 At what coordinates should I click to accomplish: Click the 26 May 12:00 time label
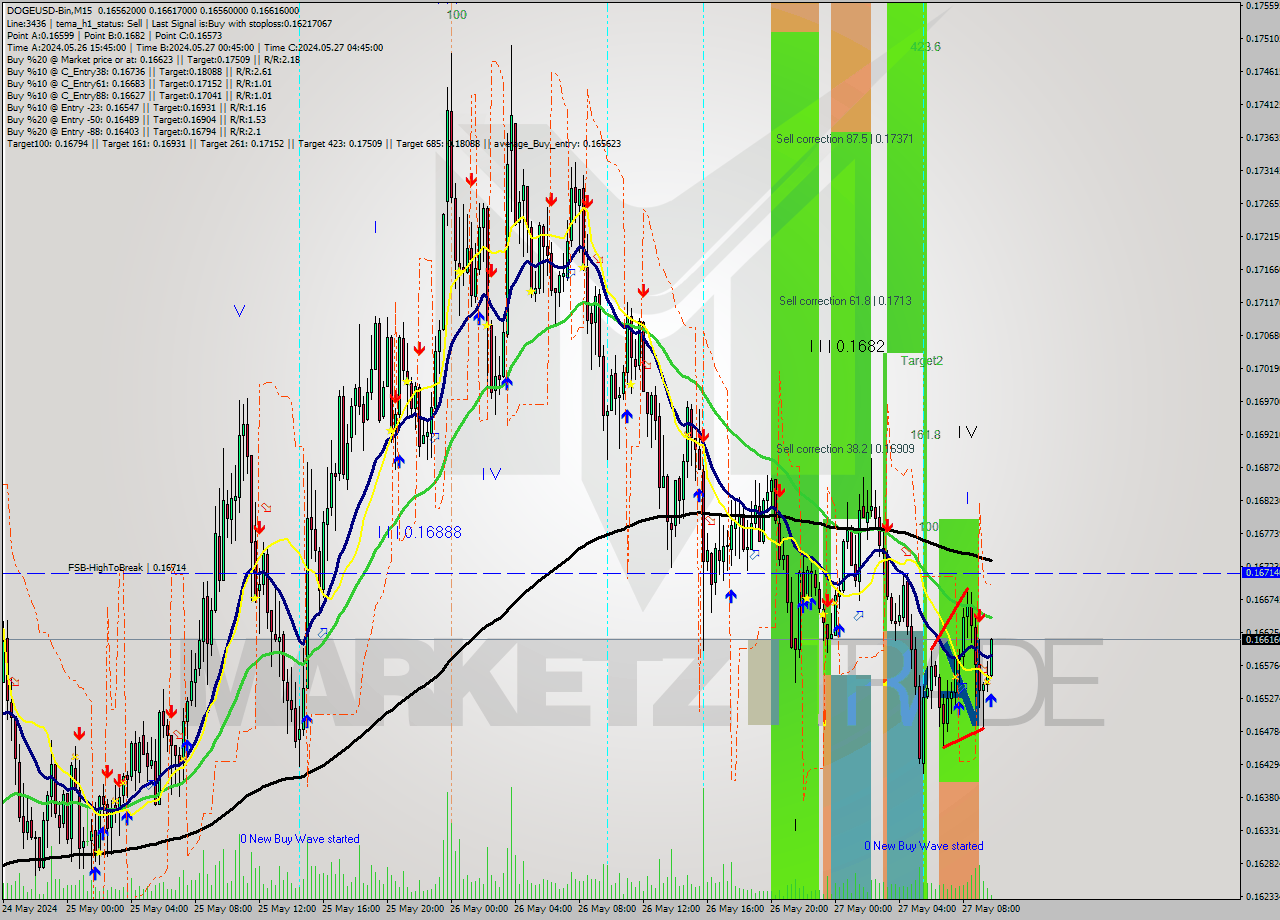point(670,909)
